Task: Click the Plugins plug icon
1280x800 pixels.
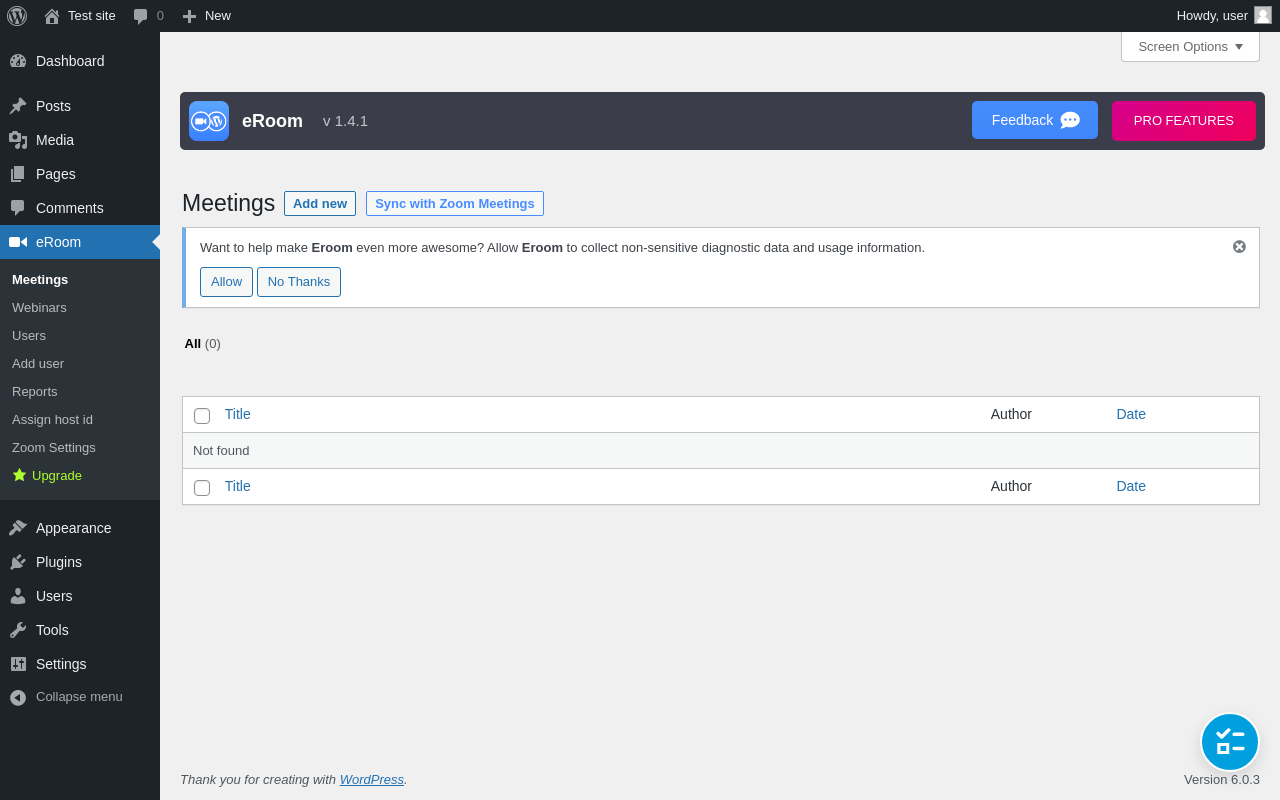Action: 18,562
